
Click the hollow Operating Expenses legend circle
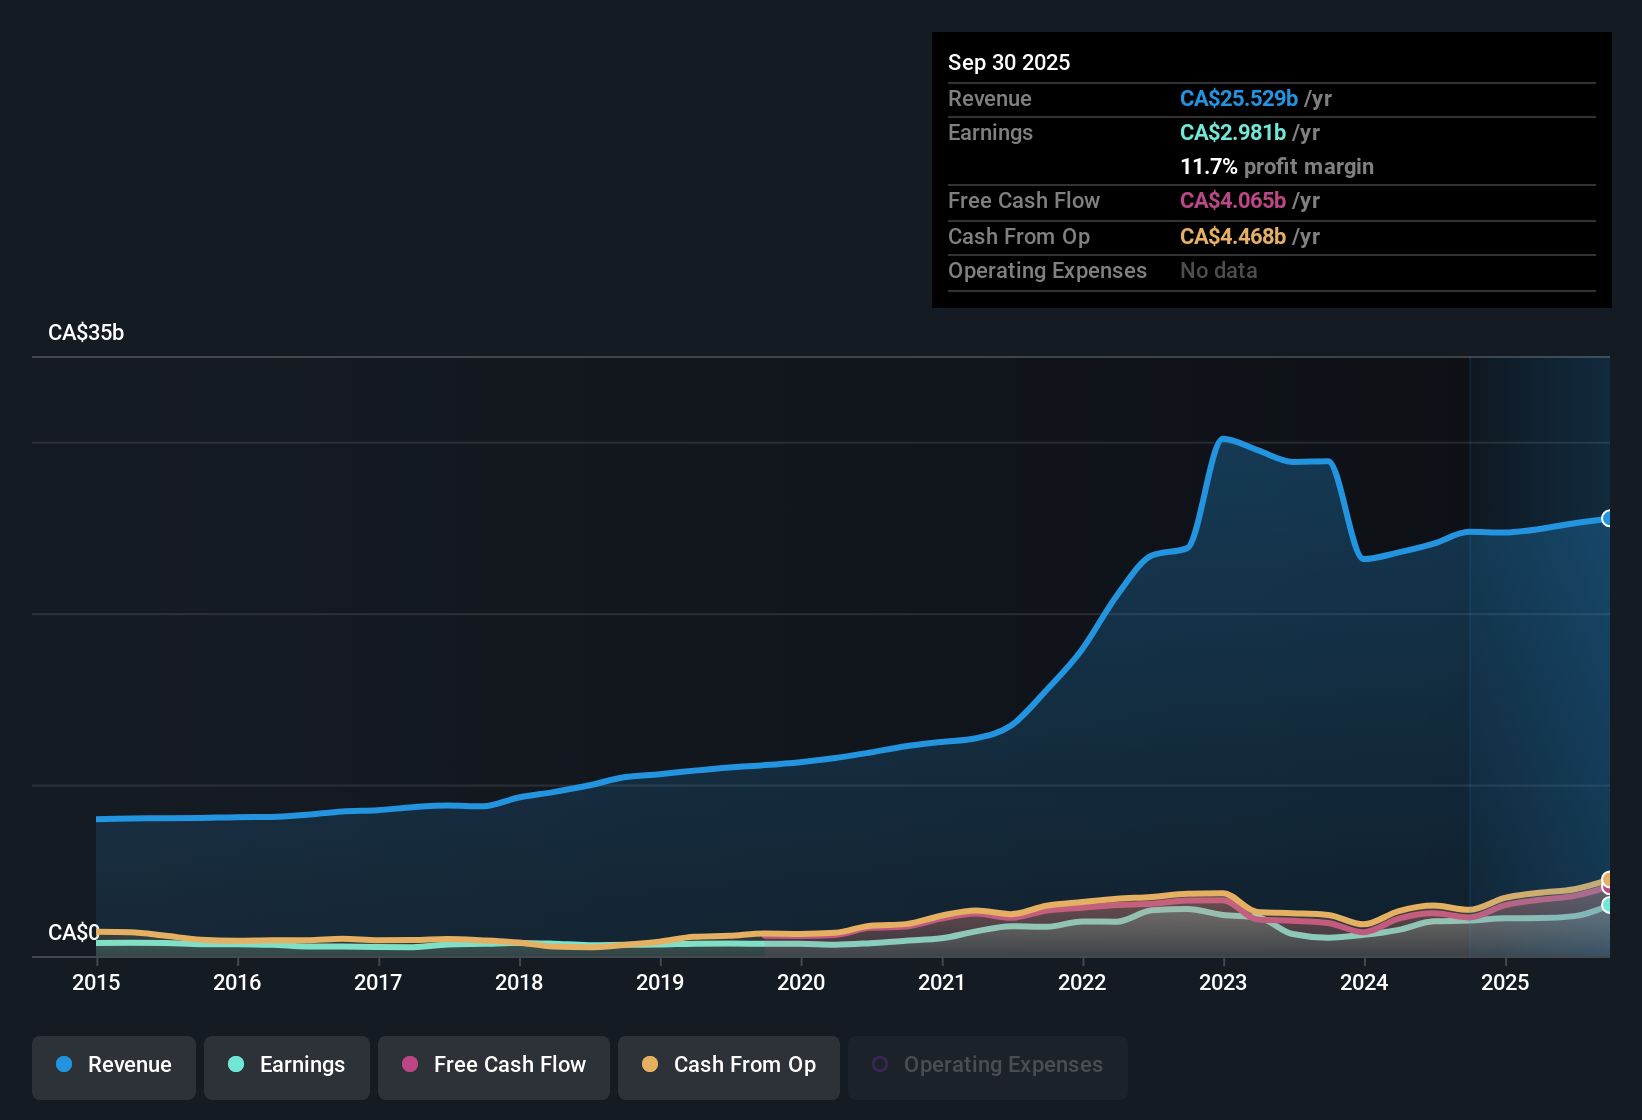(880, 1064)
